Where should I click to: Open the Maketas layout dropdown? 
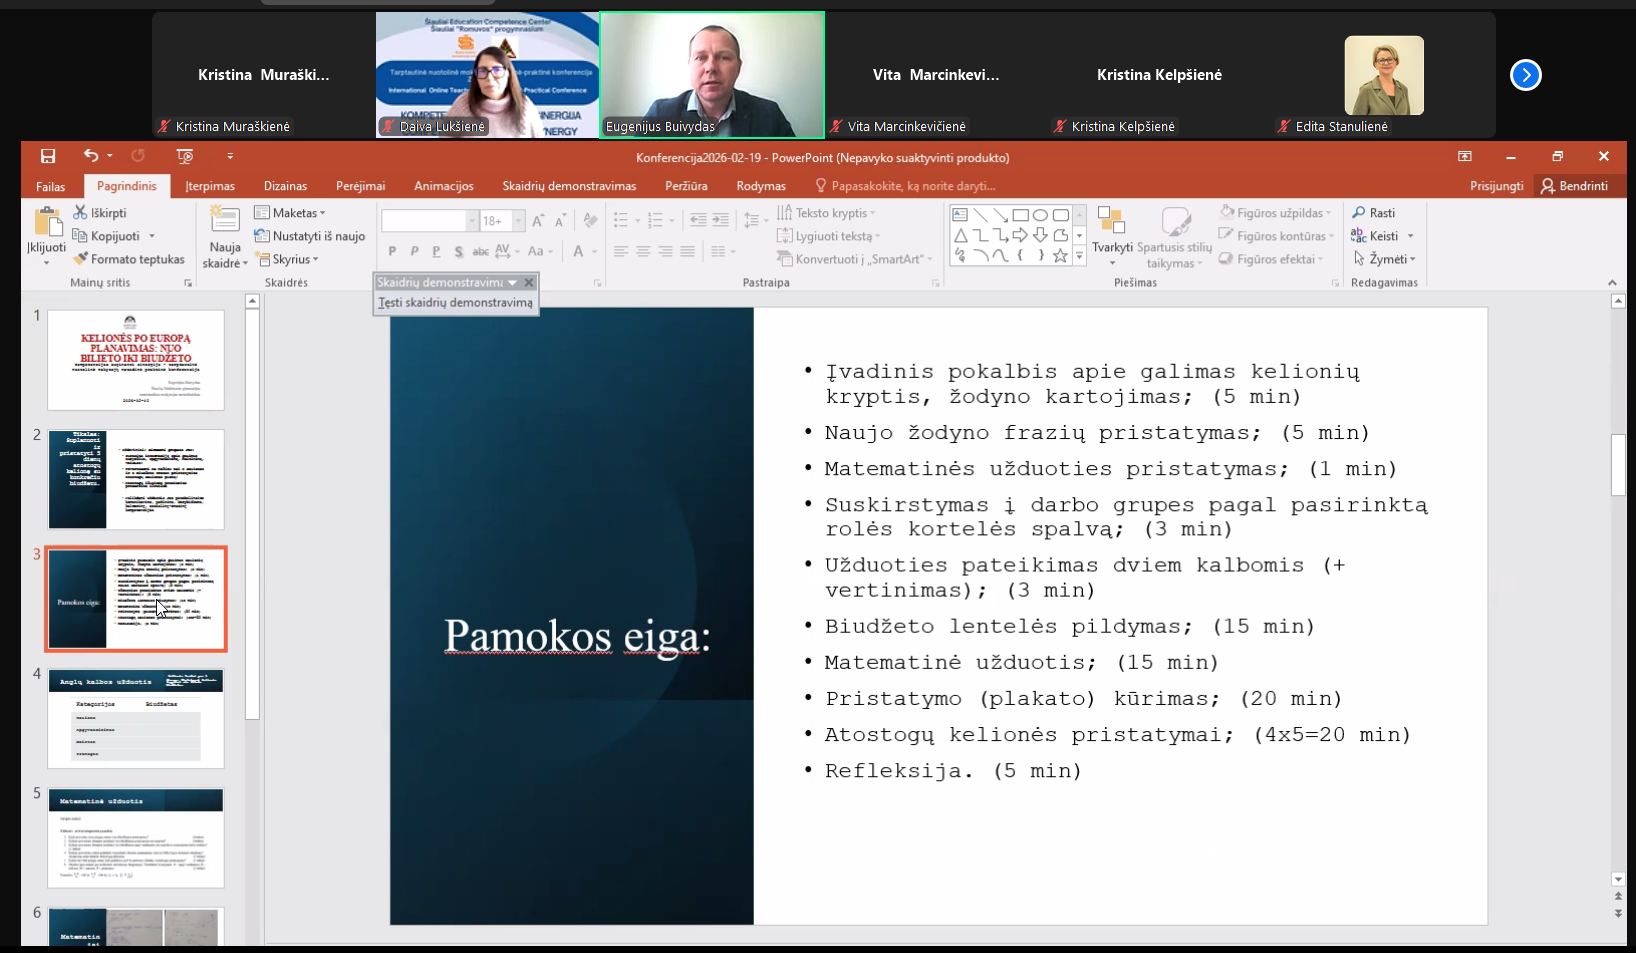click(x=290, y=213)
